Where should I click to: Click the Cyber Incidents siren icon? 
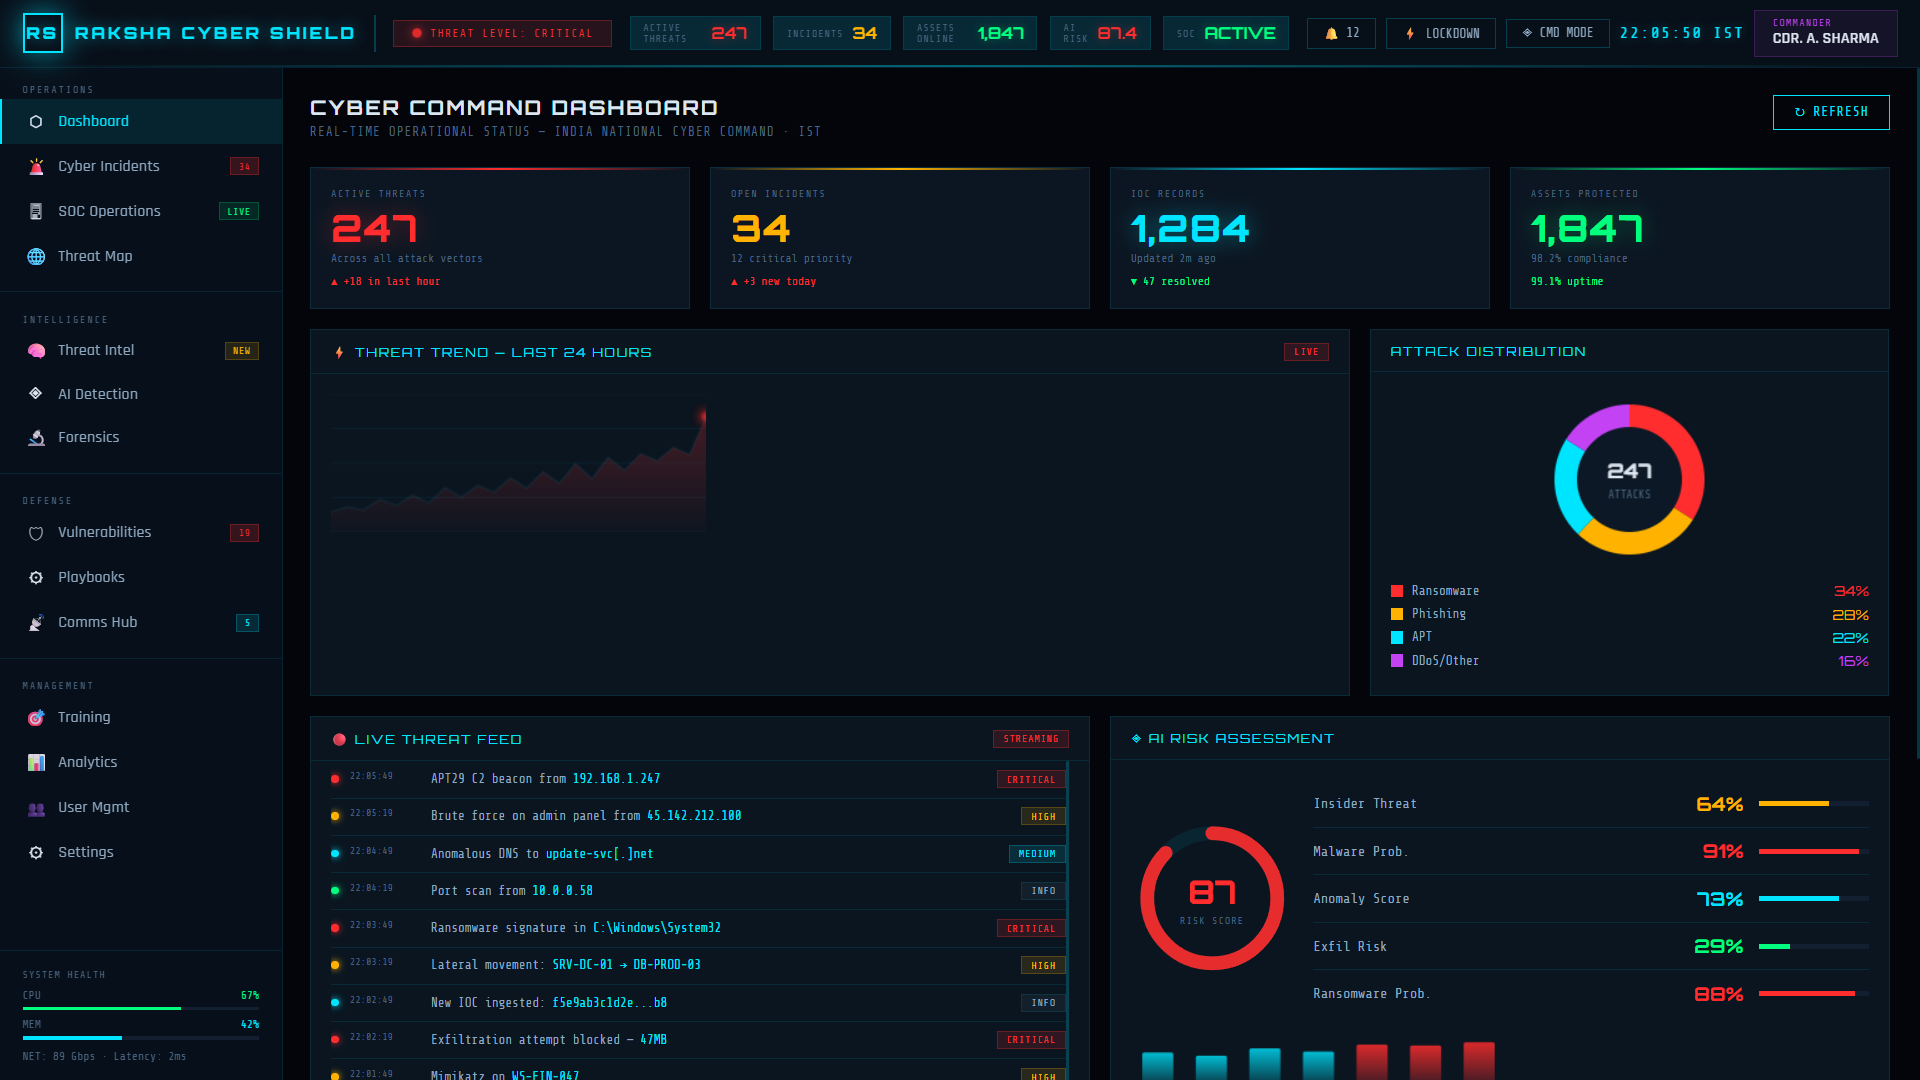[x=36, y=166]
